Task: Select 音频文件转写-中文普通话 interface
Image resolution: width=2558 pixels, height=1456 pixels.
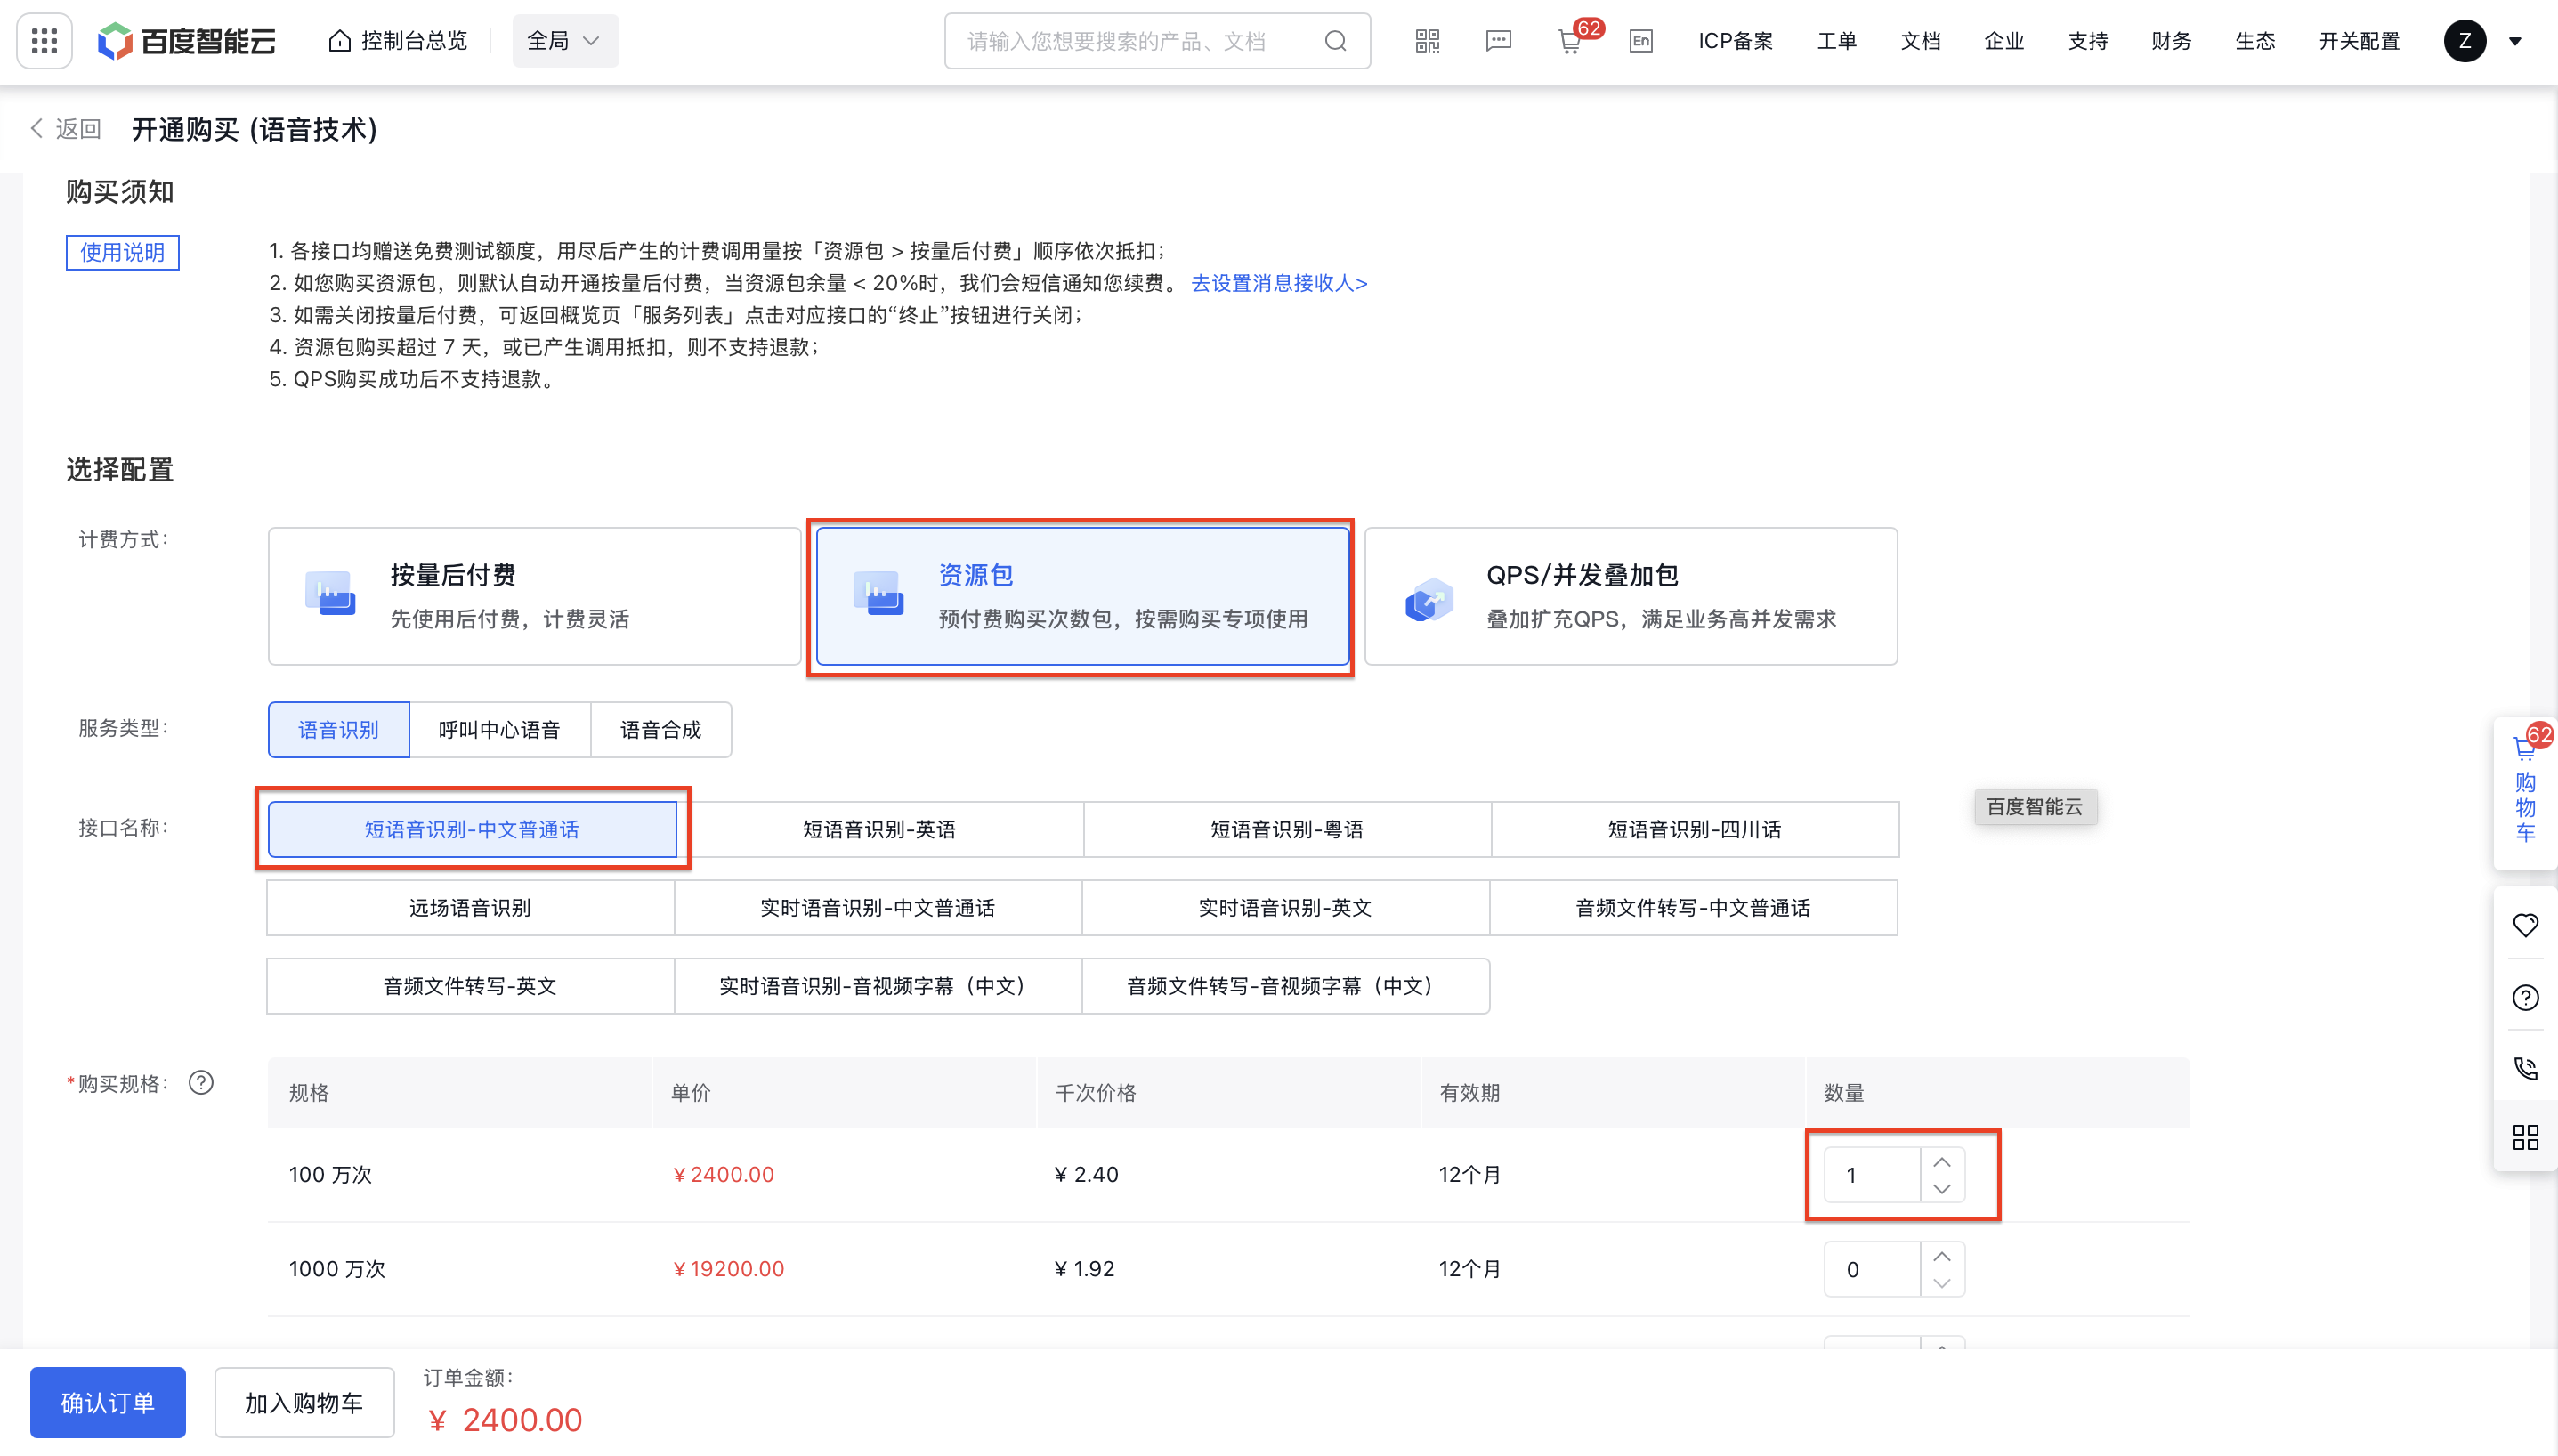Action: 1693,908
